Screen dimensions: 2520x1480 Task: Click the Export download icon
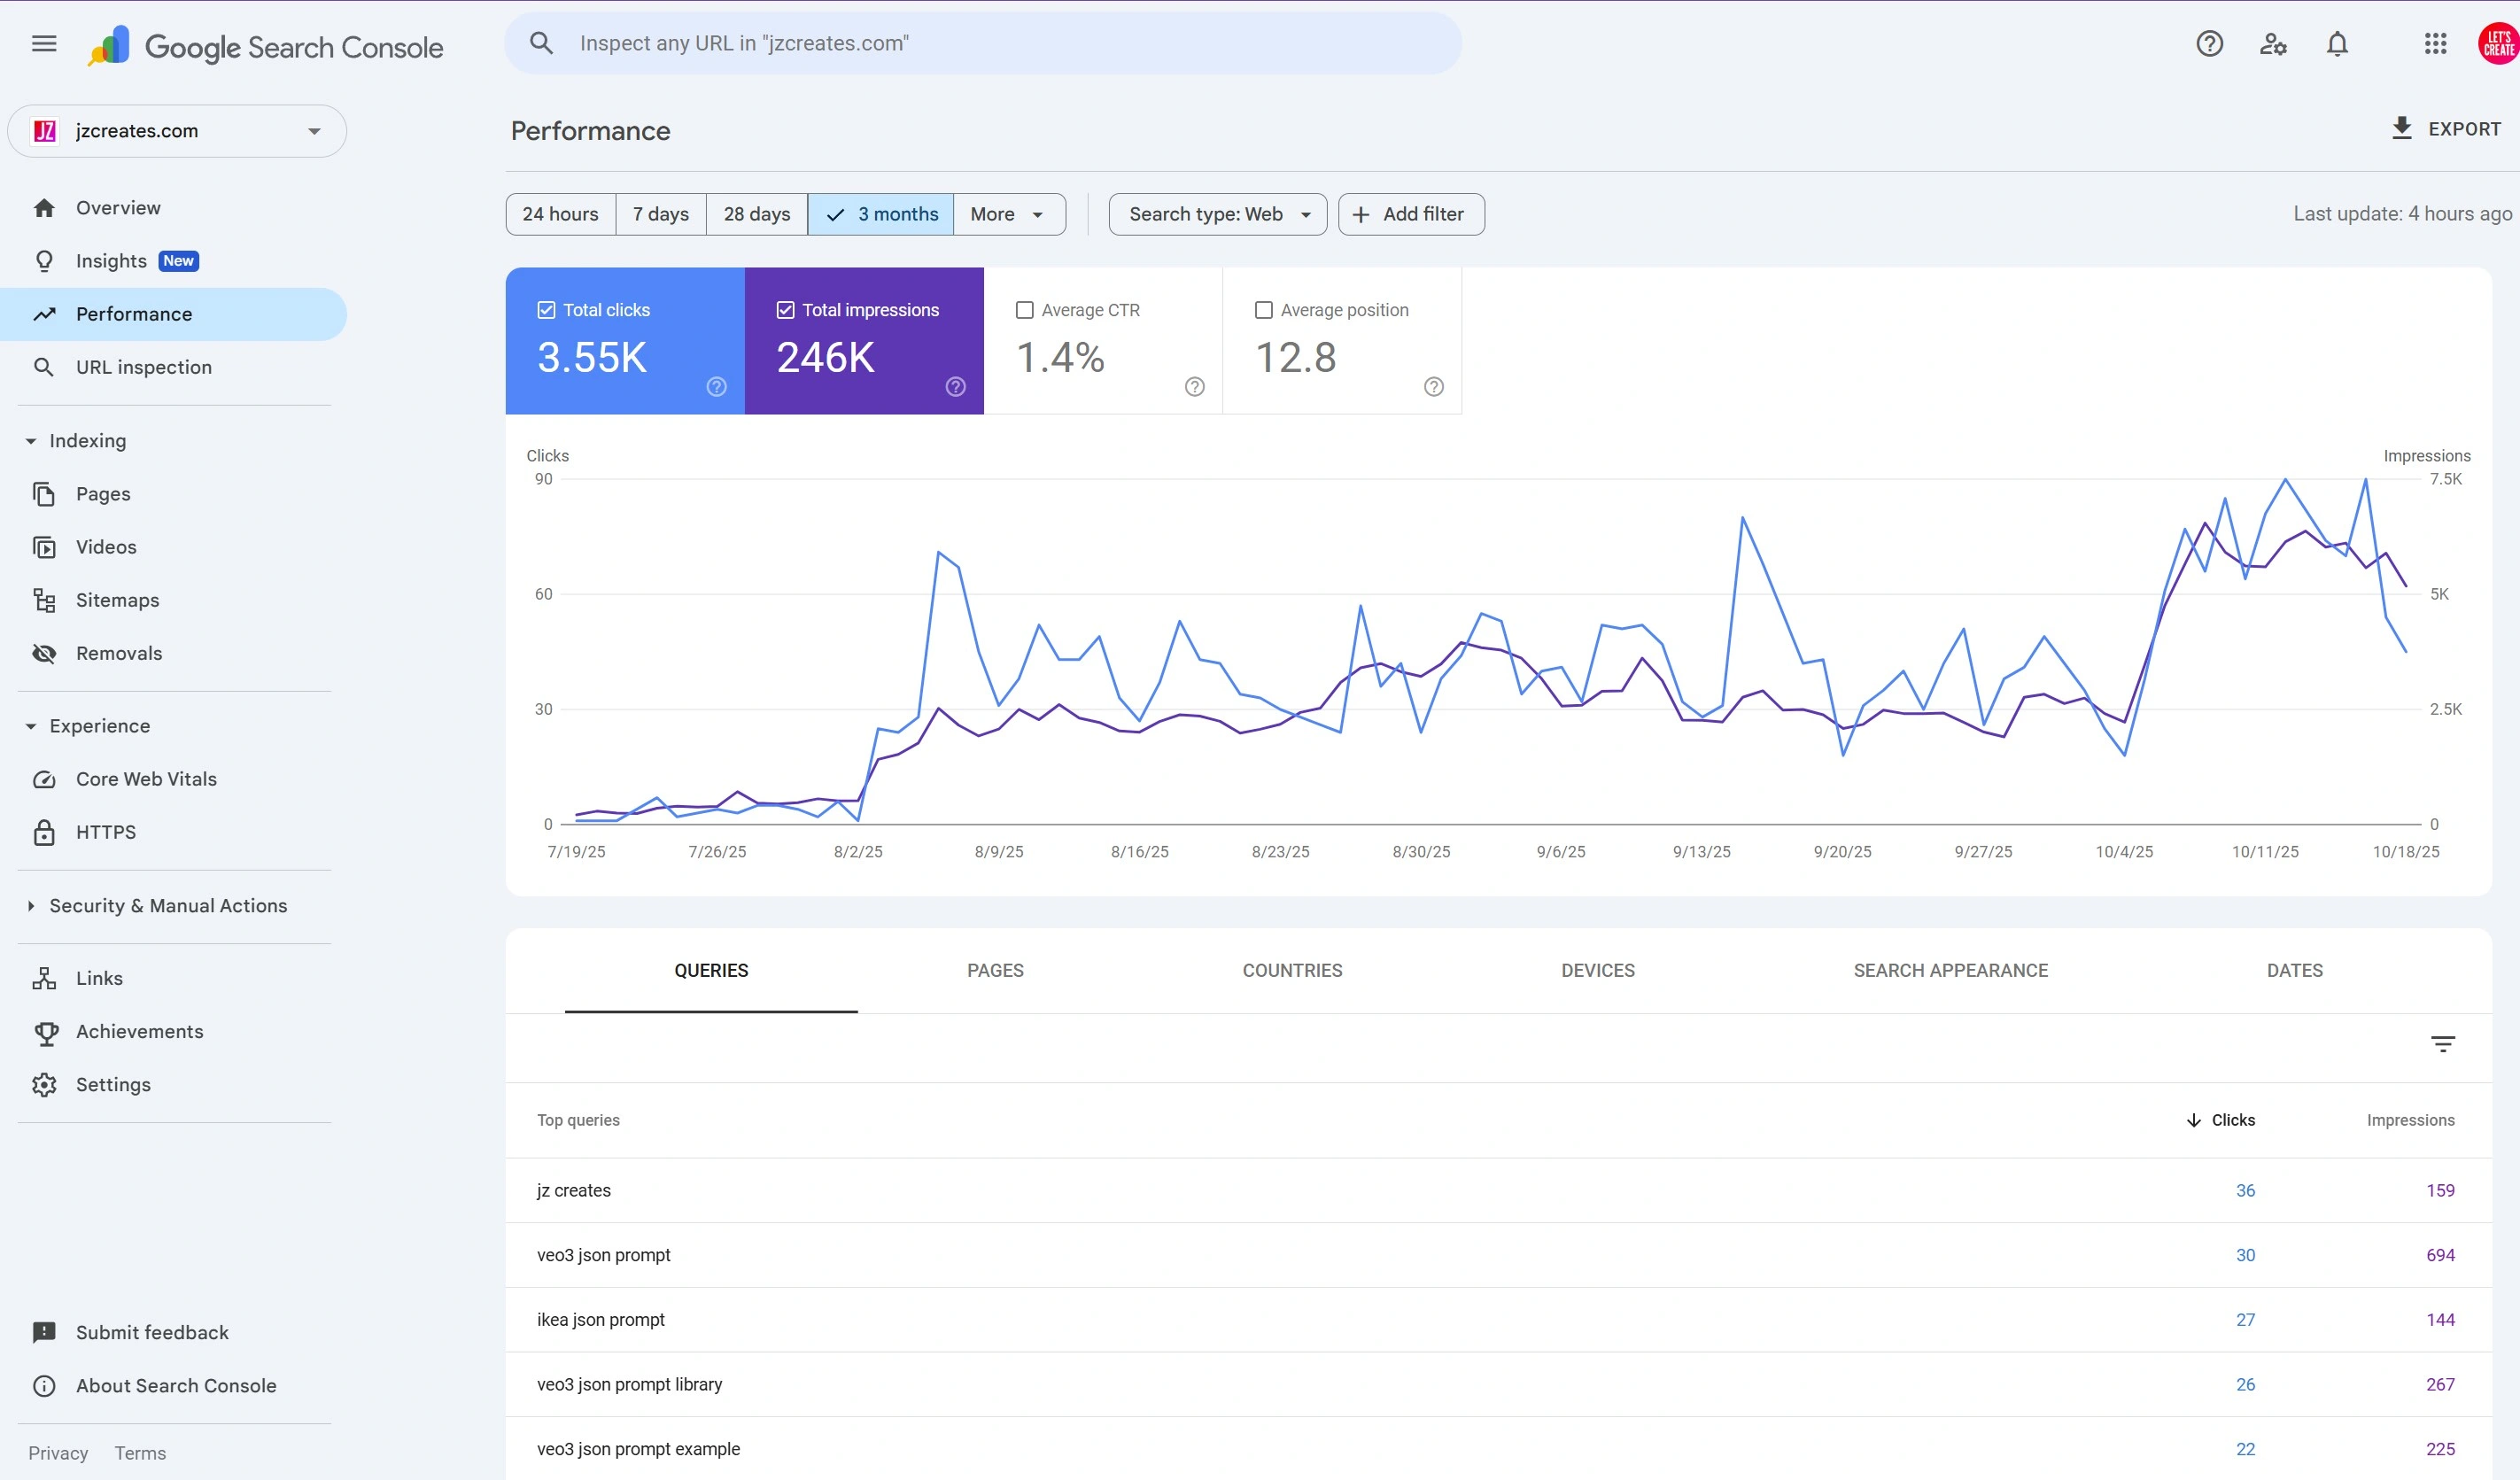coord(2402,128)
